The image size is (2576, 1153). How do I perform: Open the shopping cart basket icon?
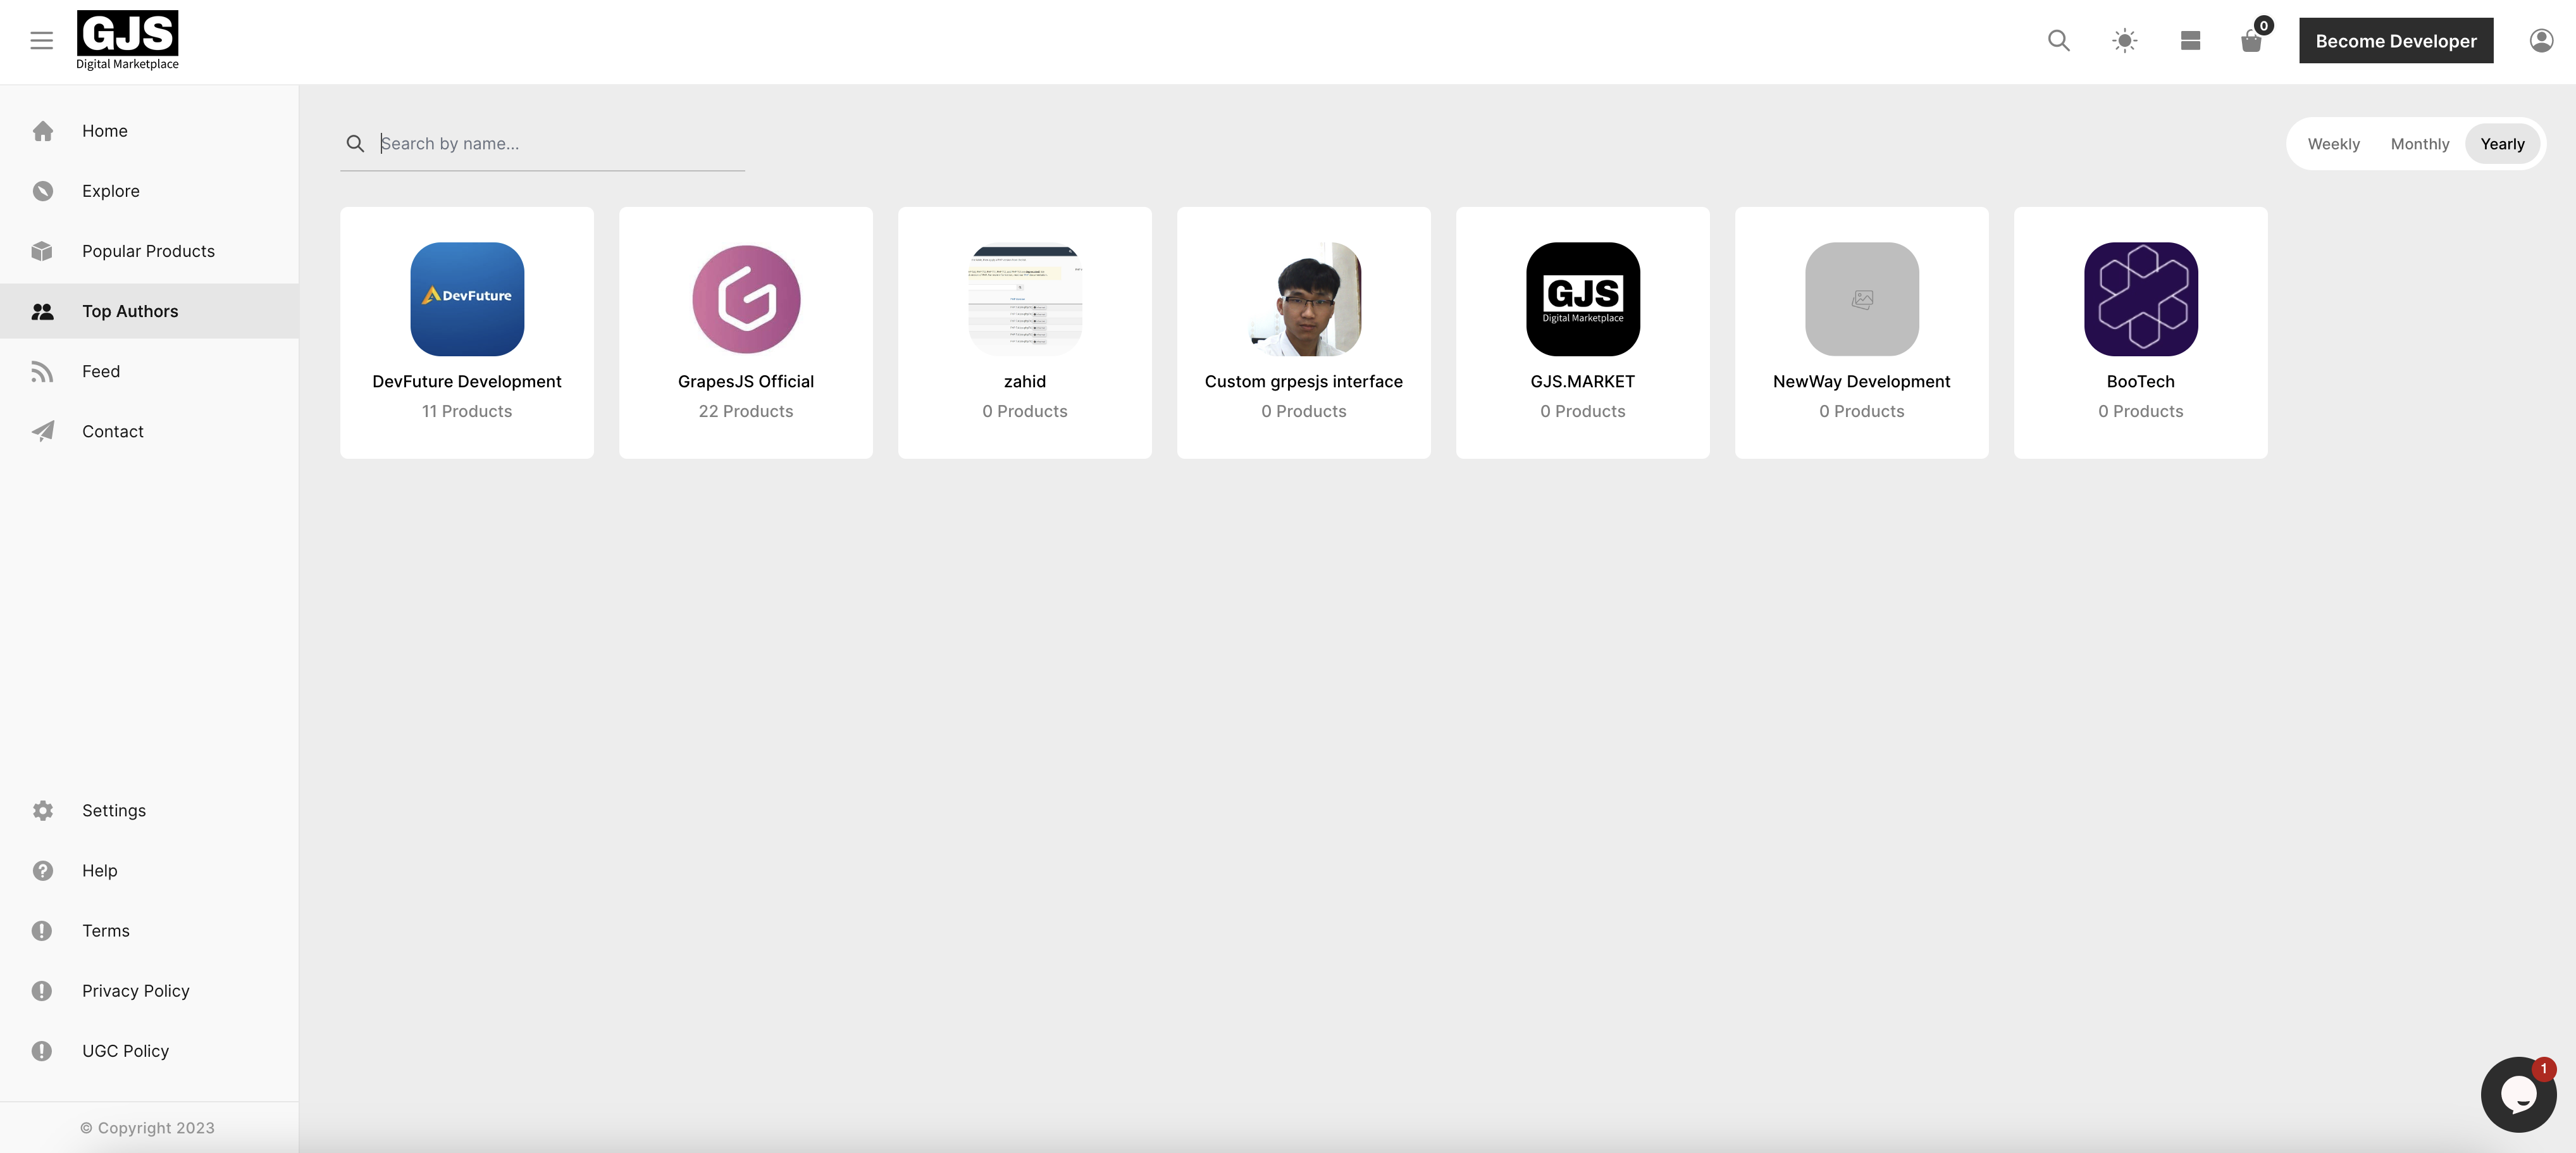(2251, 41)
